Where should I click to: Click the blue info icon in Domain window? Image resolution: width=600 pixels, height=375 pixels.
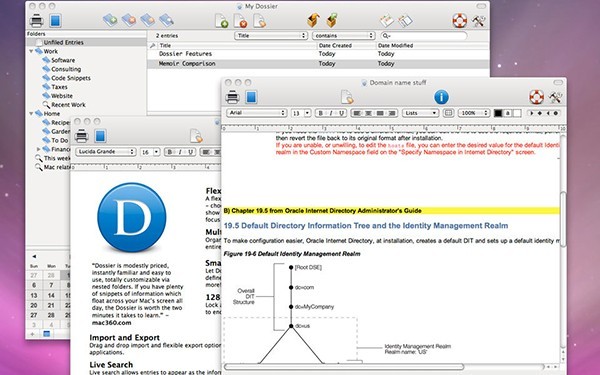[x=441, y=97]
